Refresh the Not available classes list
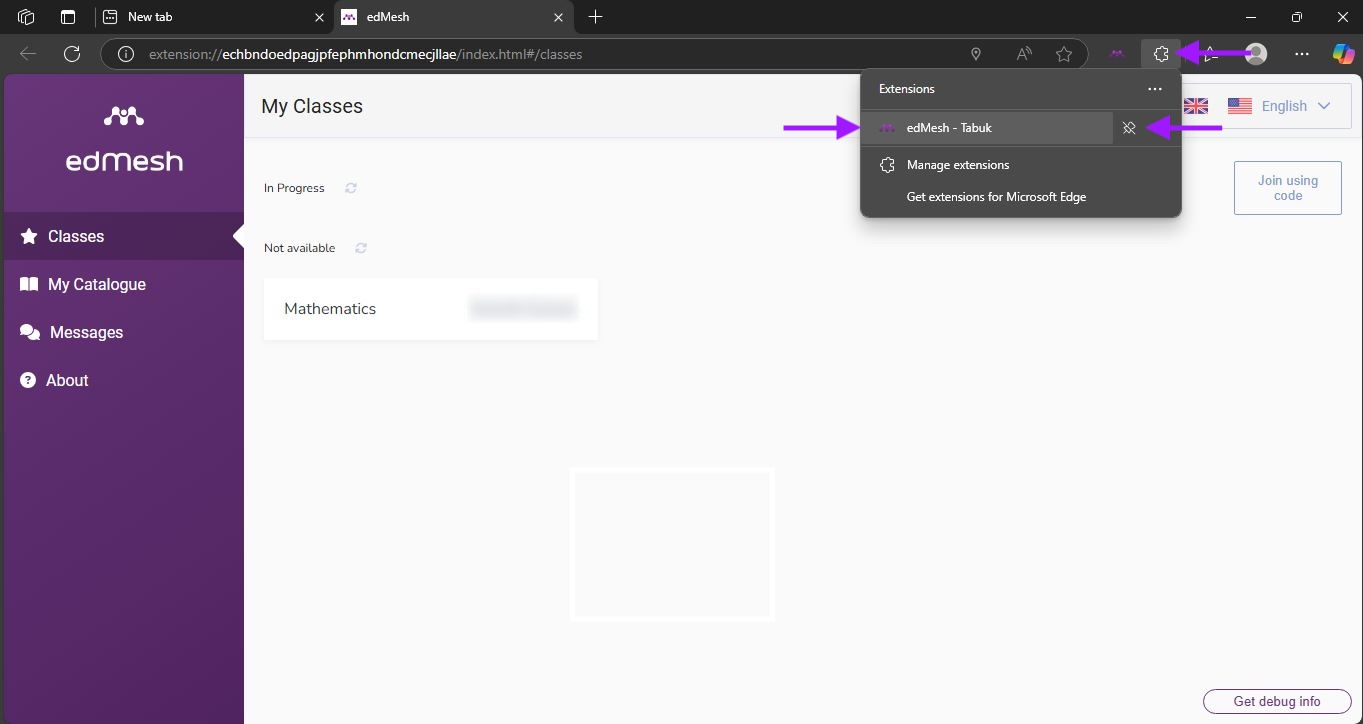Screen dimensions: 1363x724 (361, 248)
